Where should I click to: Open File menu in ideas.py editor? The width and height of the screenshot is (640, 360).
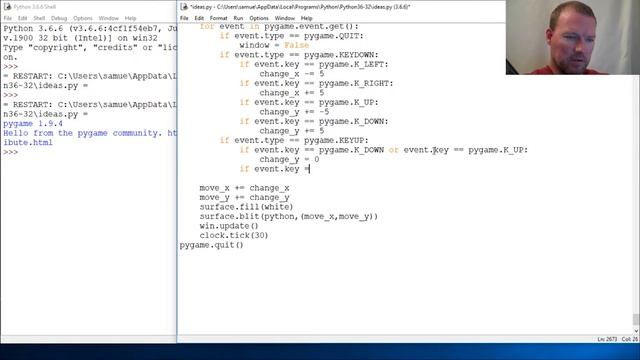pos(184,18)
